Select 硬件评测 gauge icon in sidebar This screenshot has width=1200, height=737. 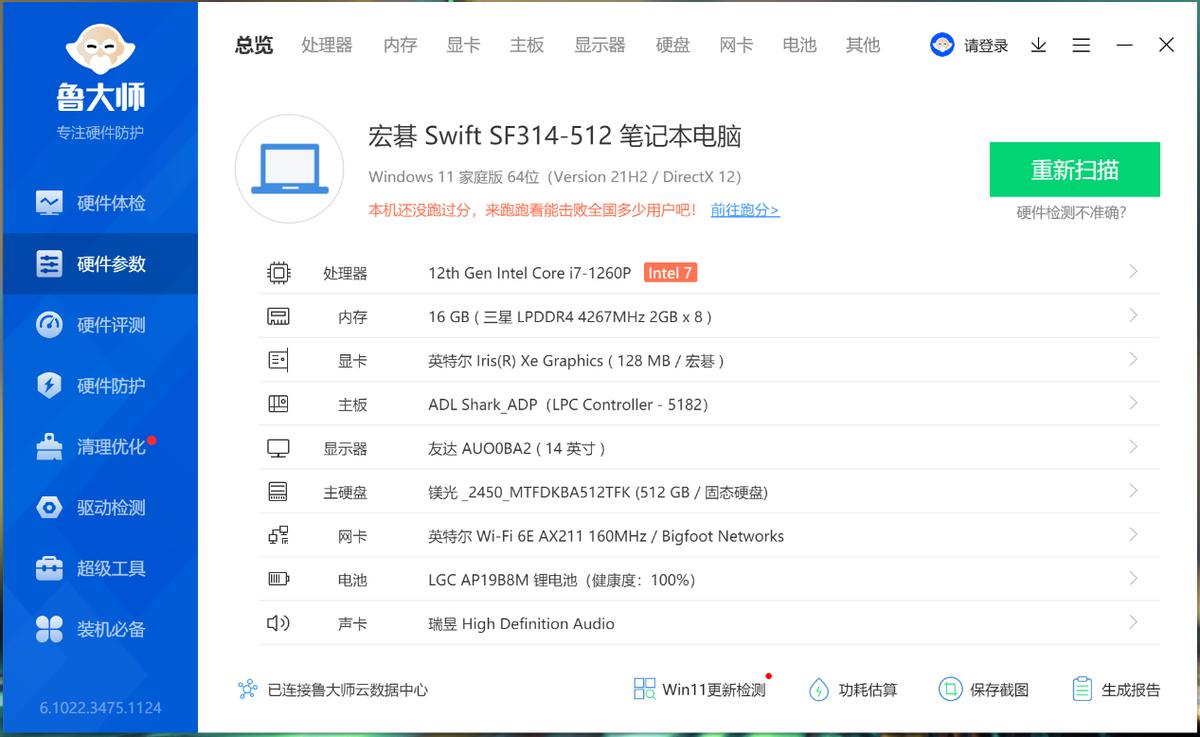point(49,325)
